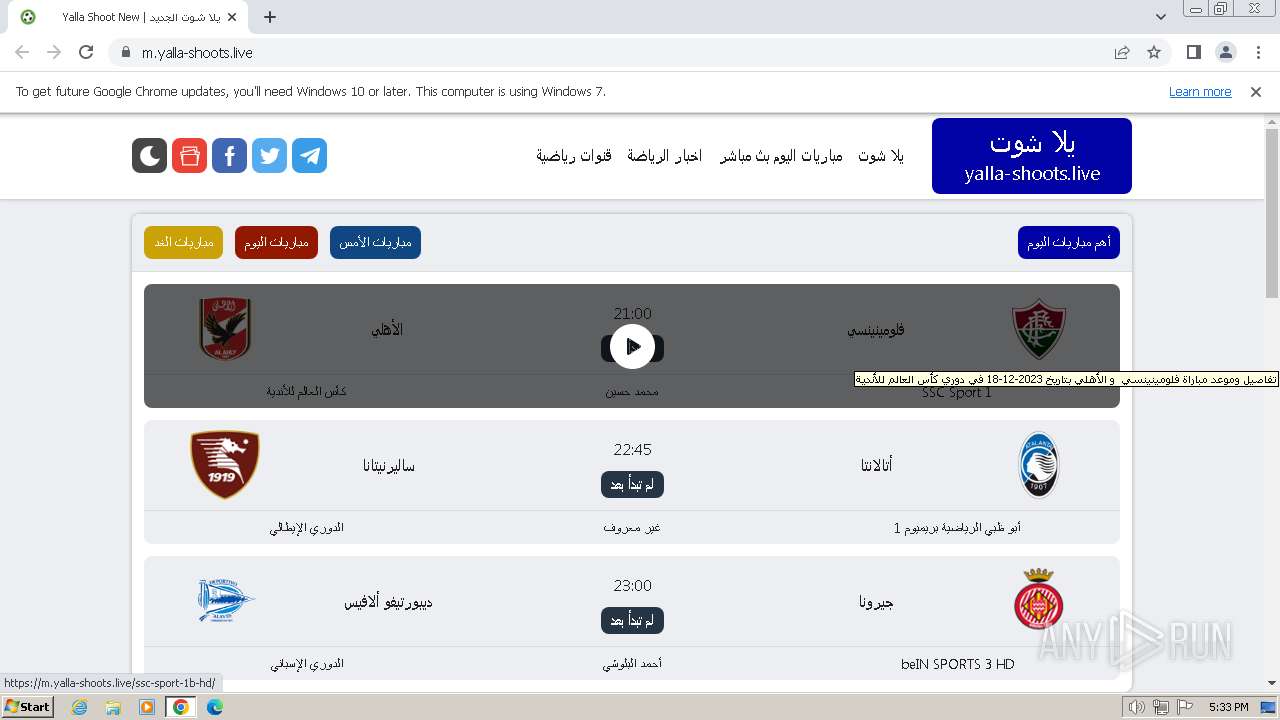Play the Fluminense vs Al Ahly match
This screenshot has height=720, width=1280.
(x=632, y=347)
